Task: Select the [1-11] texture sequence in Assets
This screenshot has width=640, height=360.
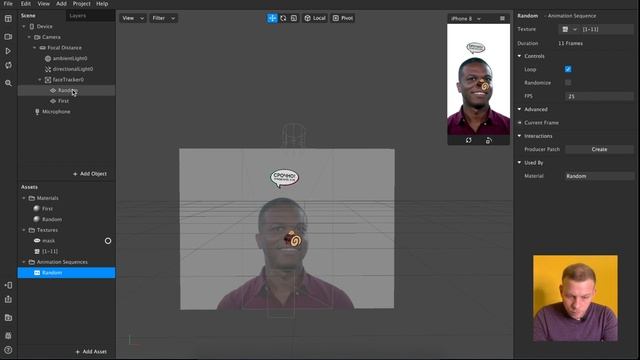Action: [50, 251]
